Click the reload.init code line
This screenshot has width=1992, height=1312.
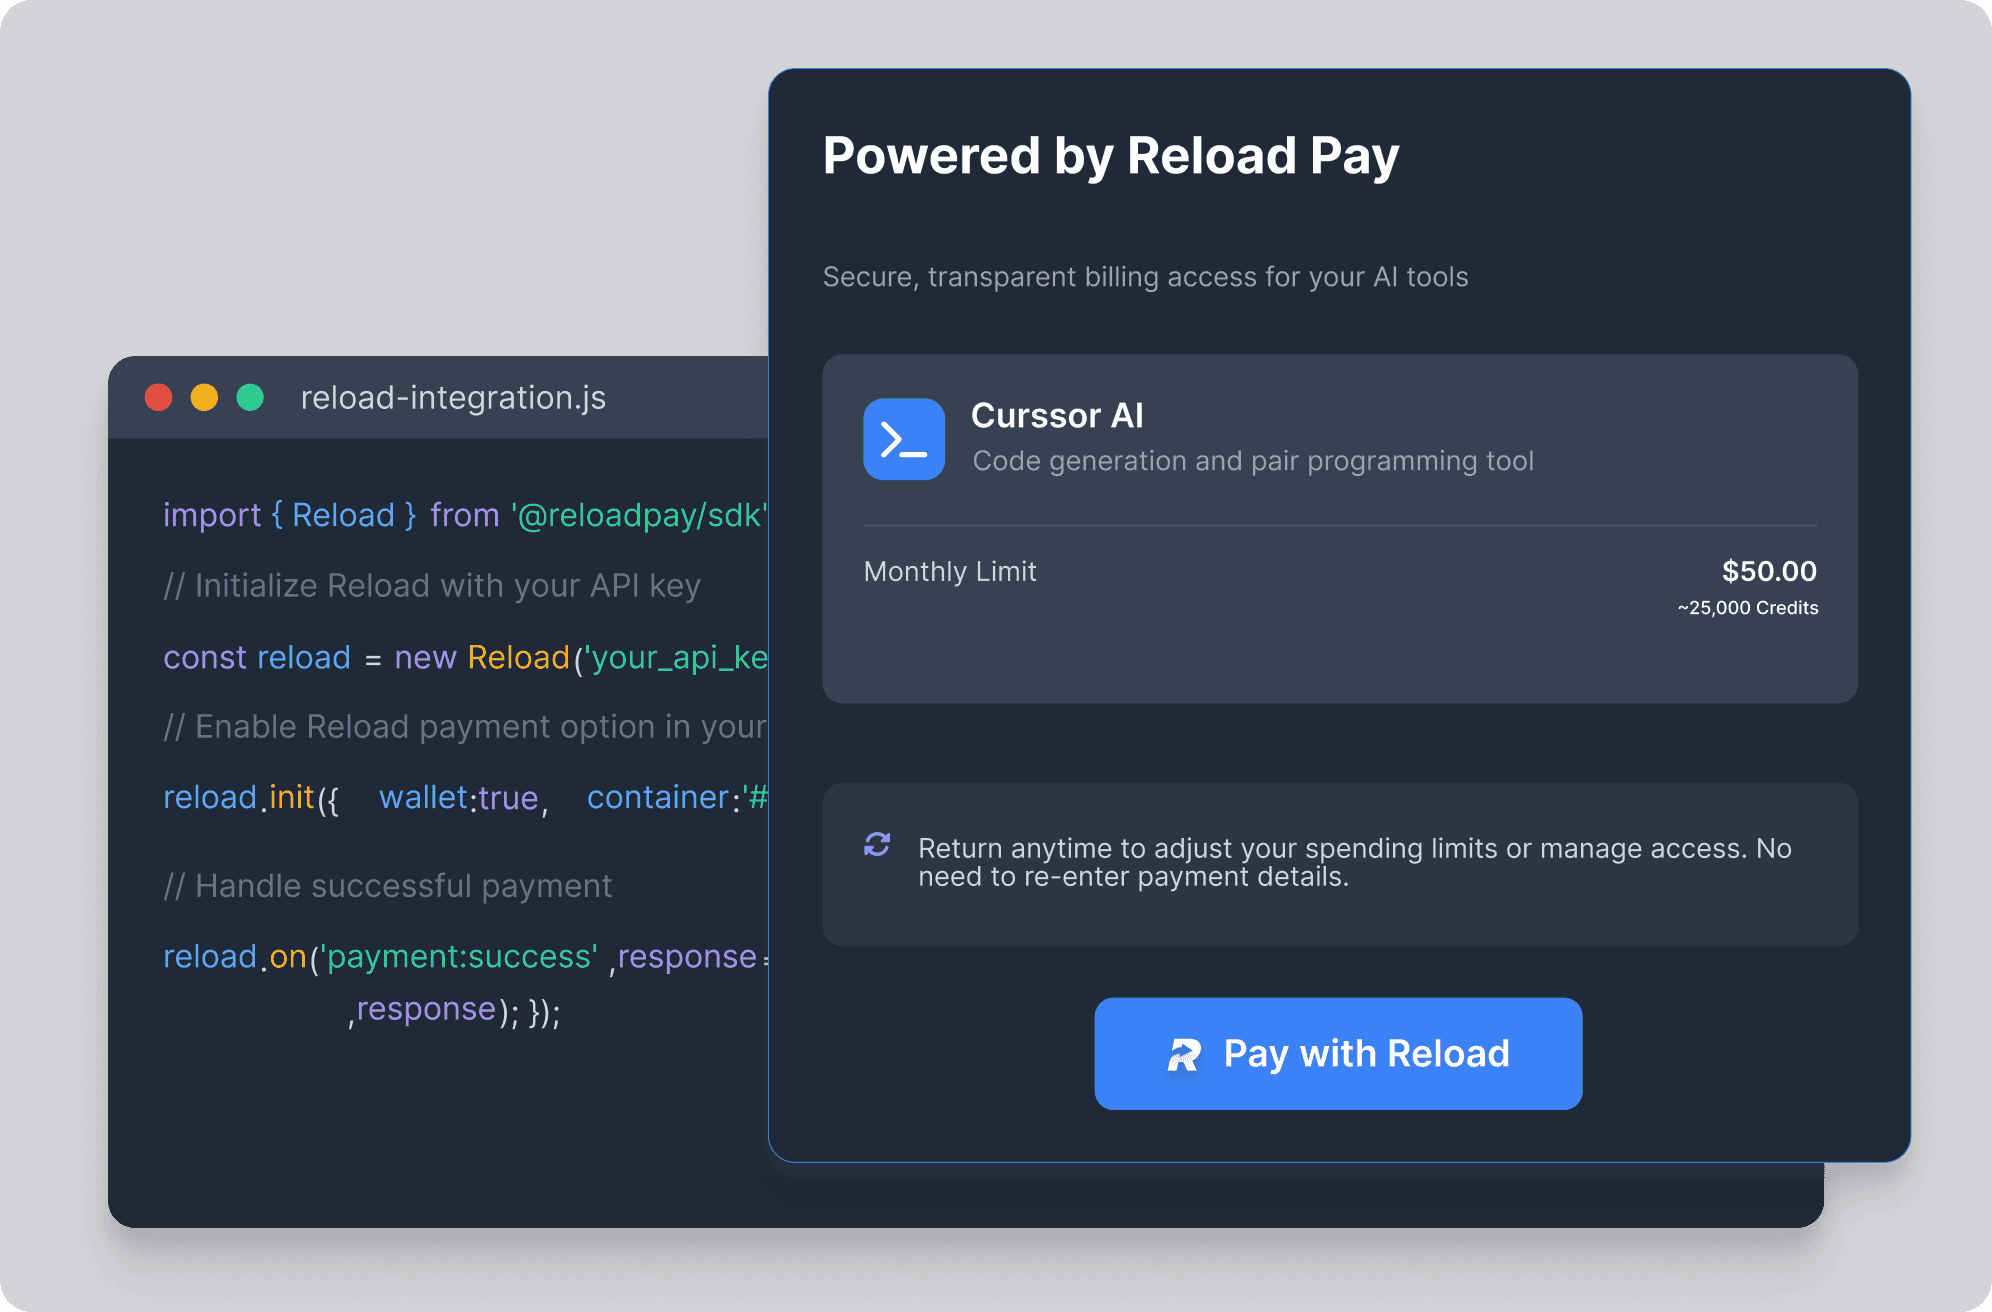click(x=466, y=798)
